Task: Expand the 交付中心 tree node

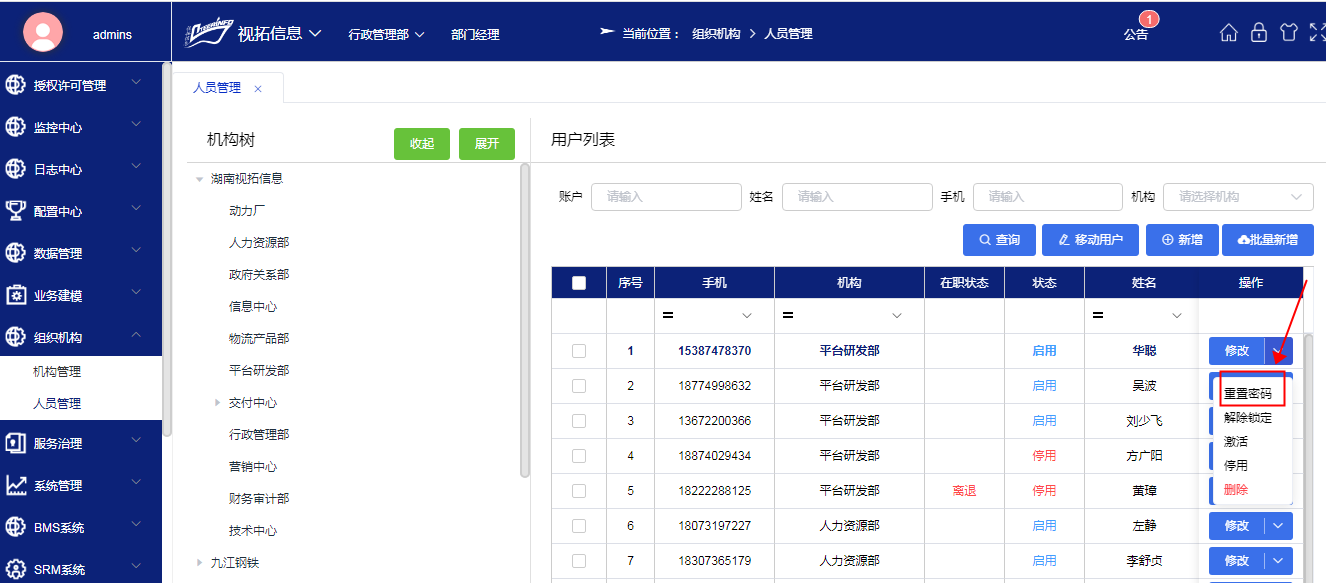Action: [217, 403]
